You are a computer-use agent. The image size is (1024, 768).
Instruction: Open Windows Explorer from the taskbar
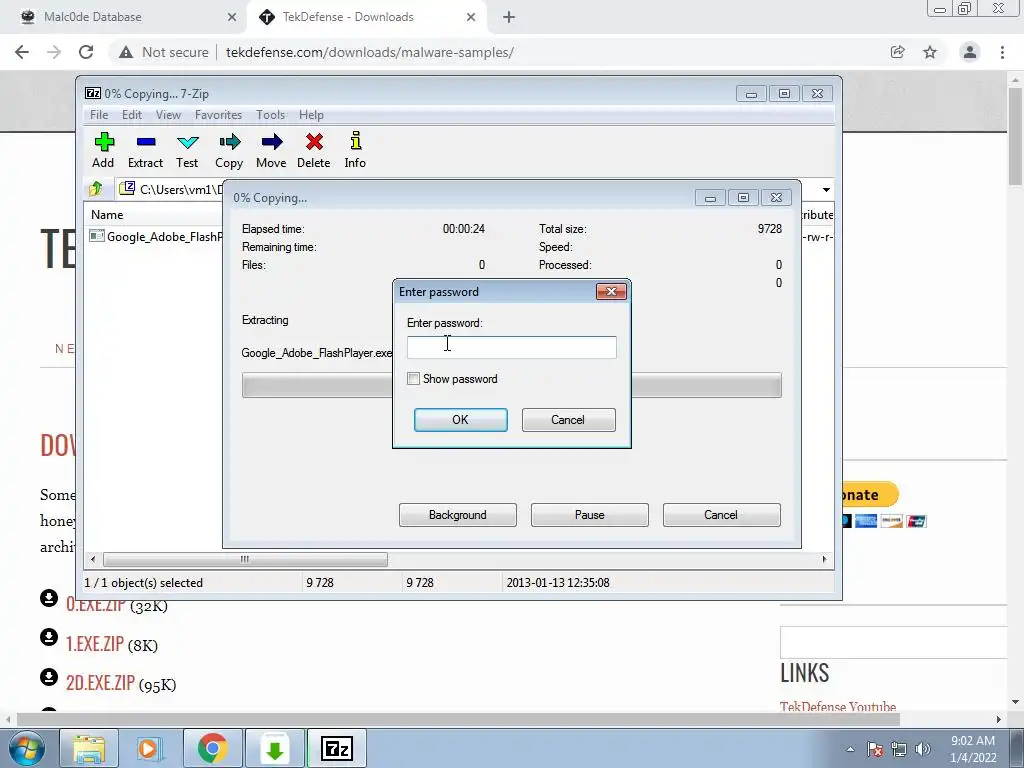coord(89,748)
